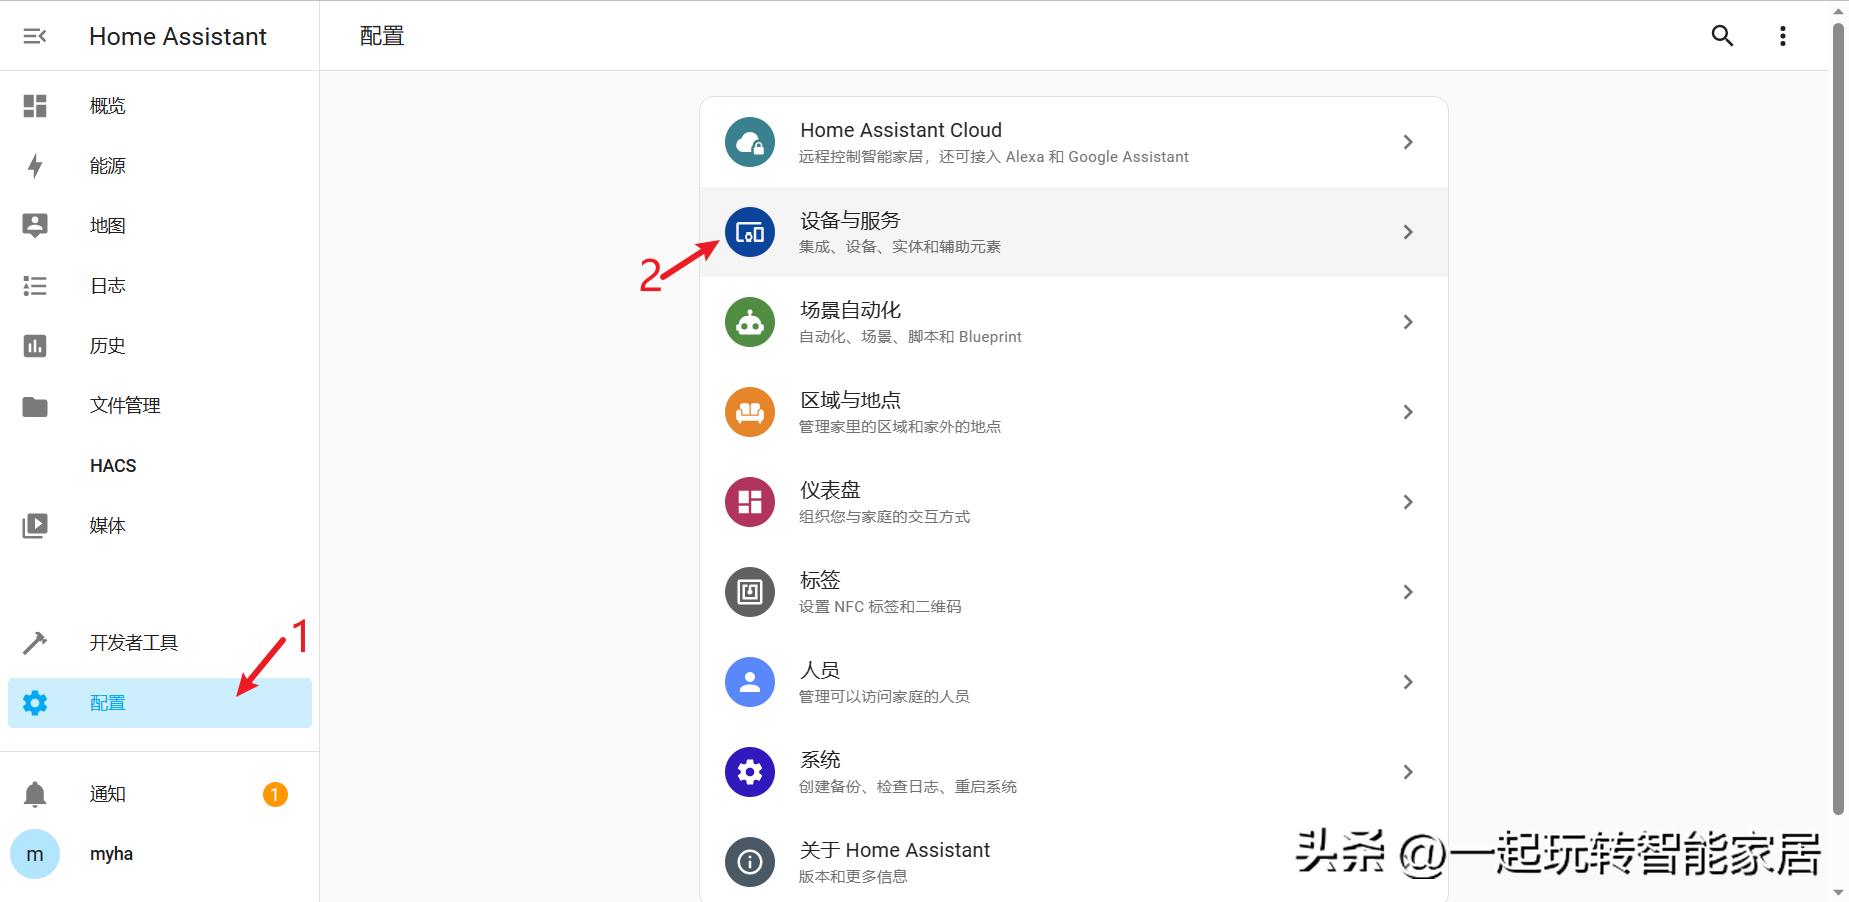Viewport: 1849px width, 902px height.
Task: Click the 设备与服务 devices icon
Action: point(749,231)
